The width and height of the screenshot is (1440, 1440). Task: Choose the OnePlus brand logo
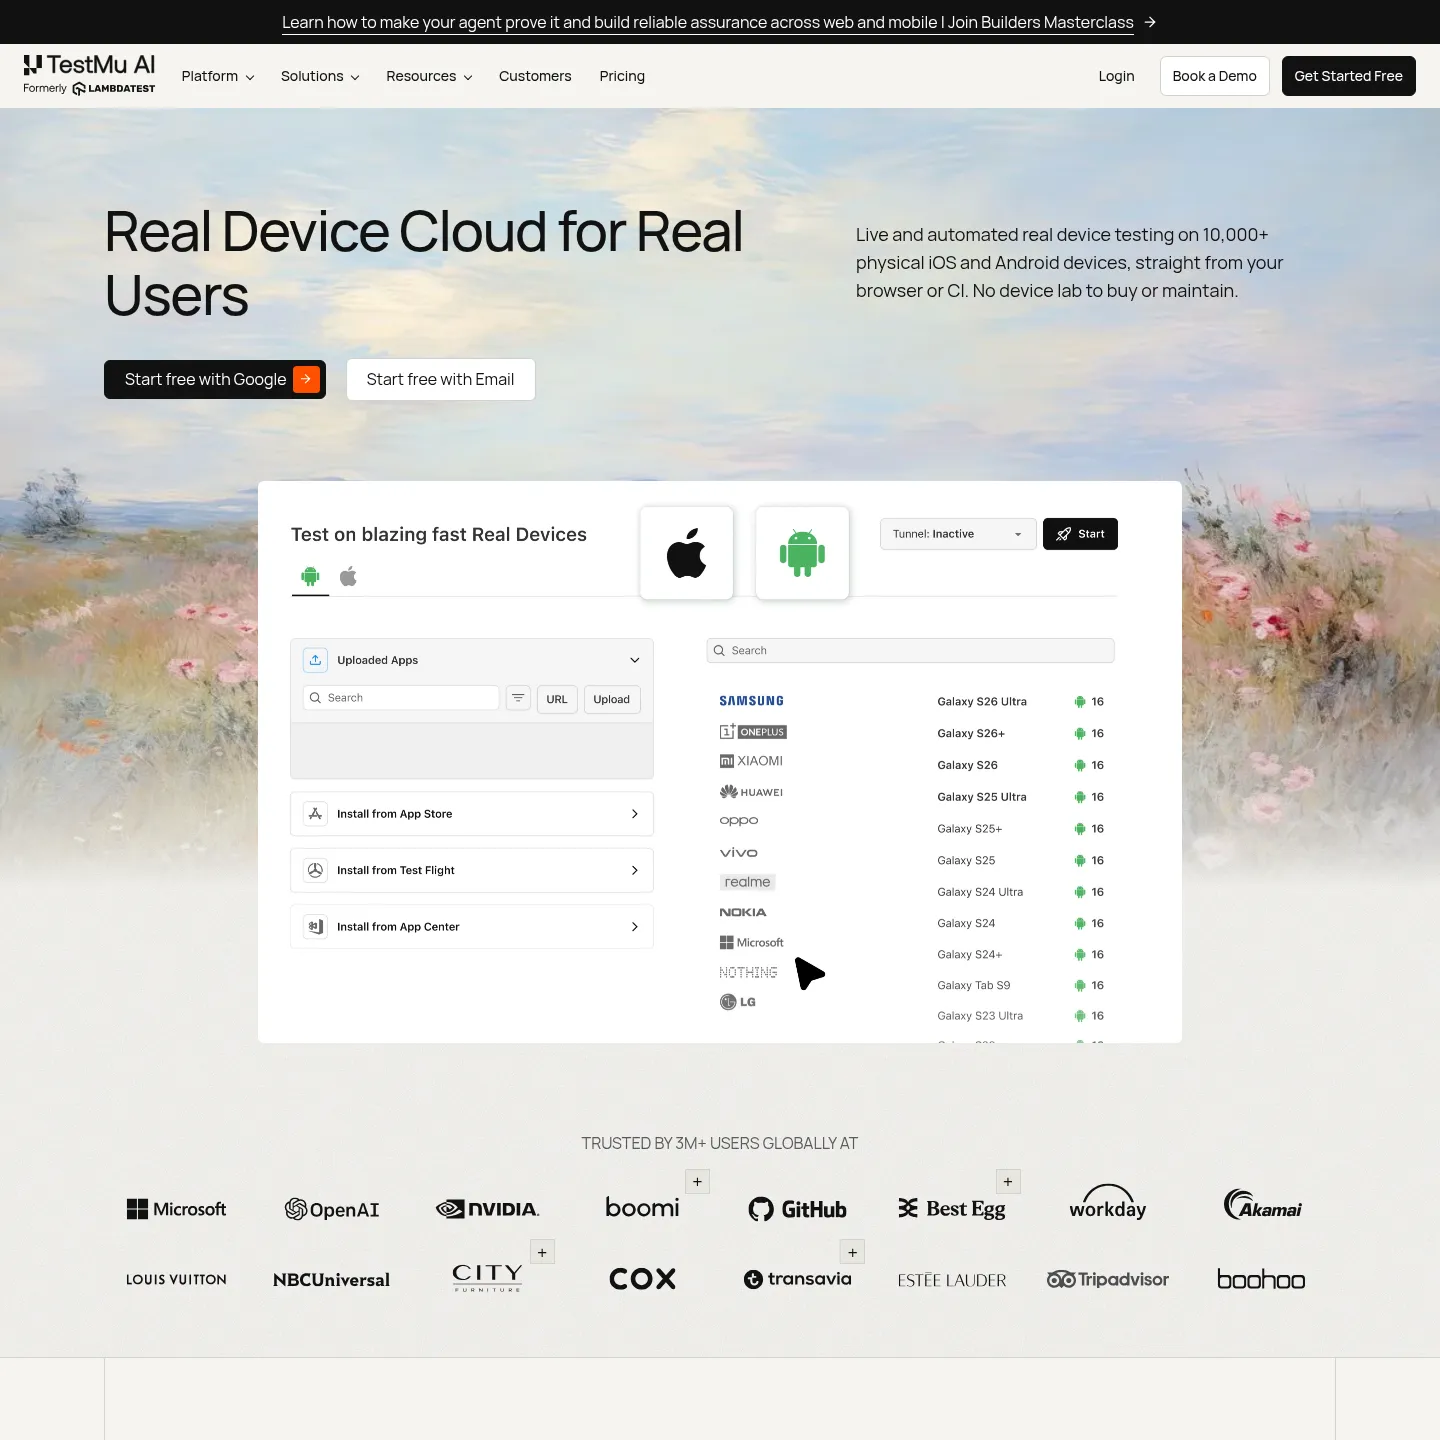pos(753,732)
